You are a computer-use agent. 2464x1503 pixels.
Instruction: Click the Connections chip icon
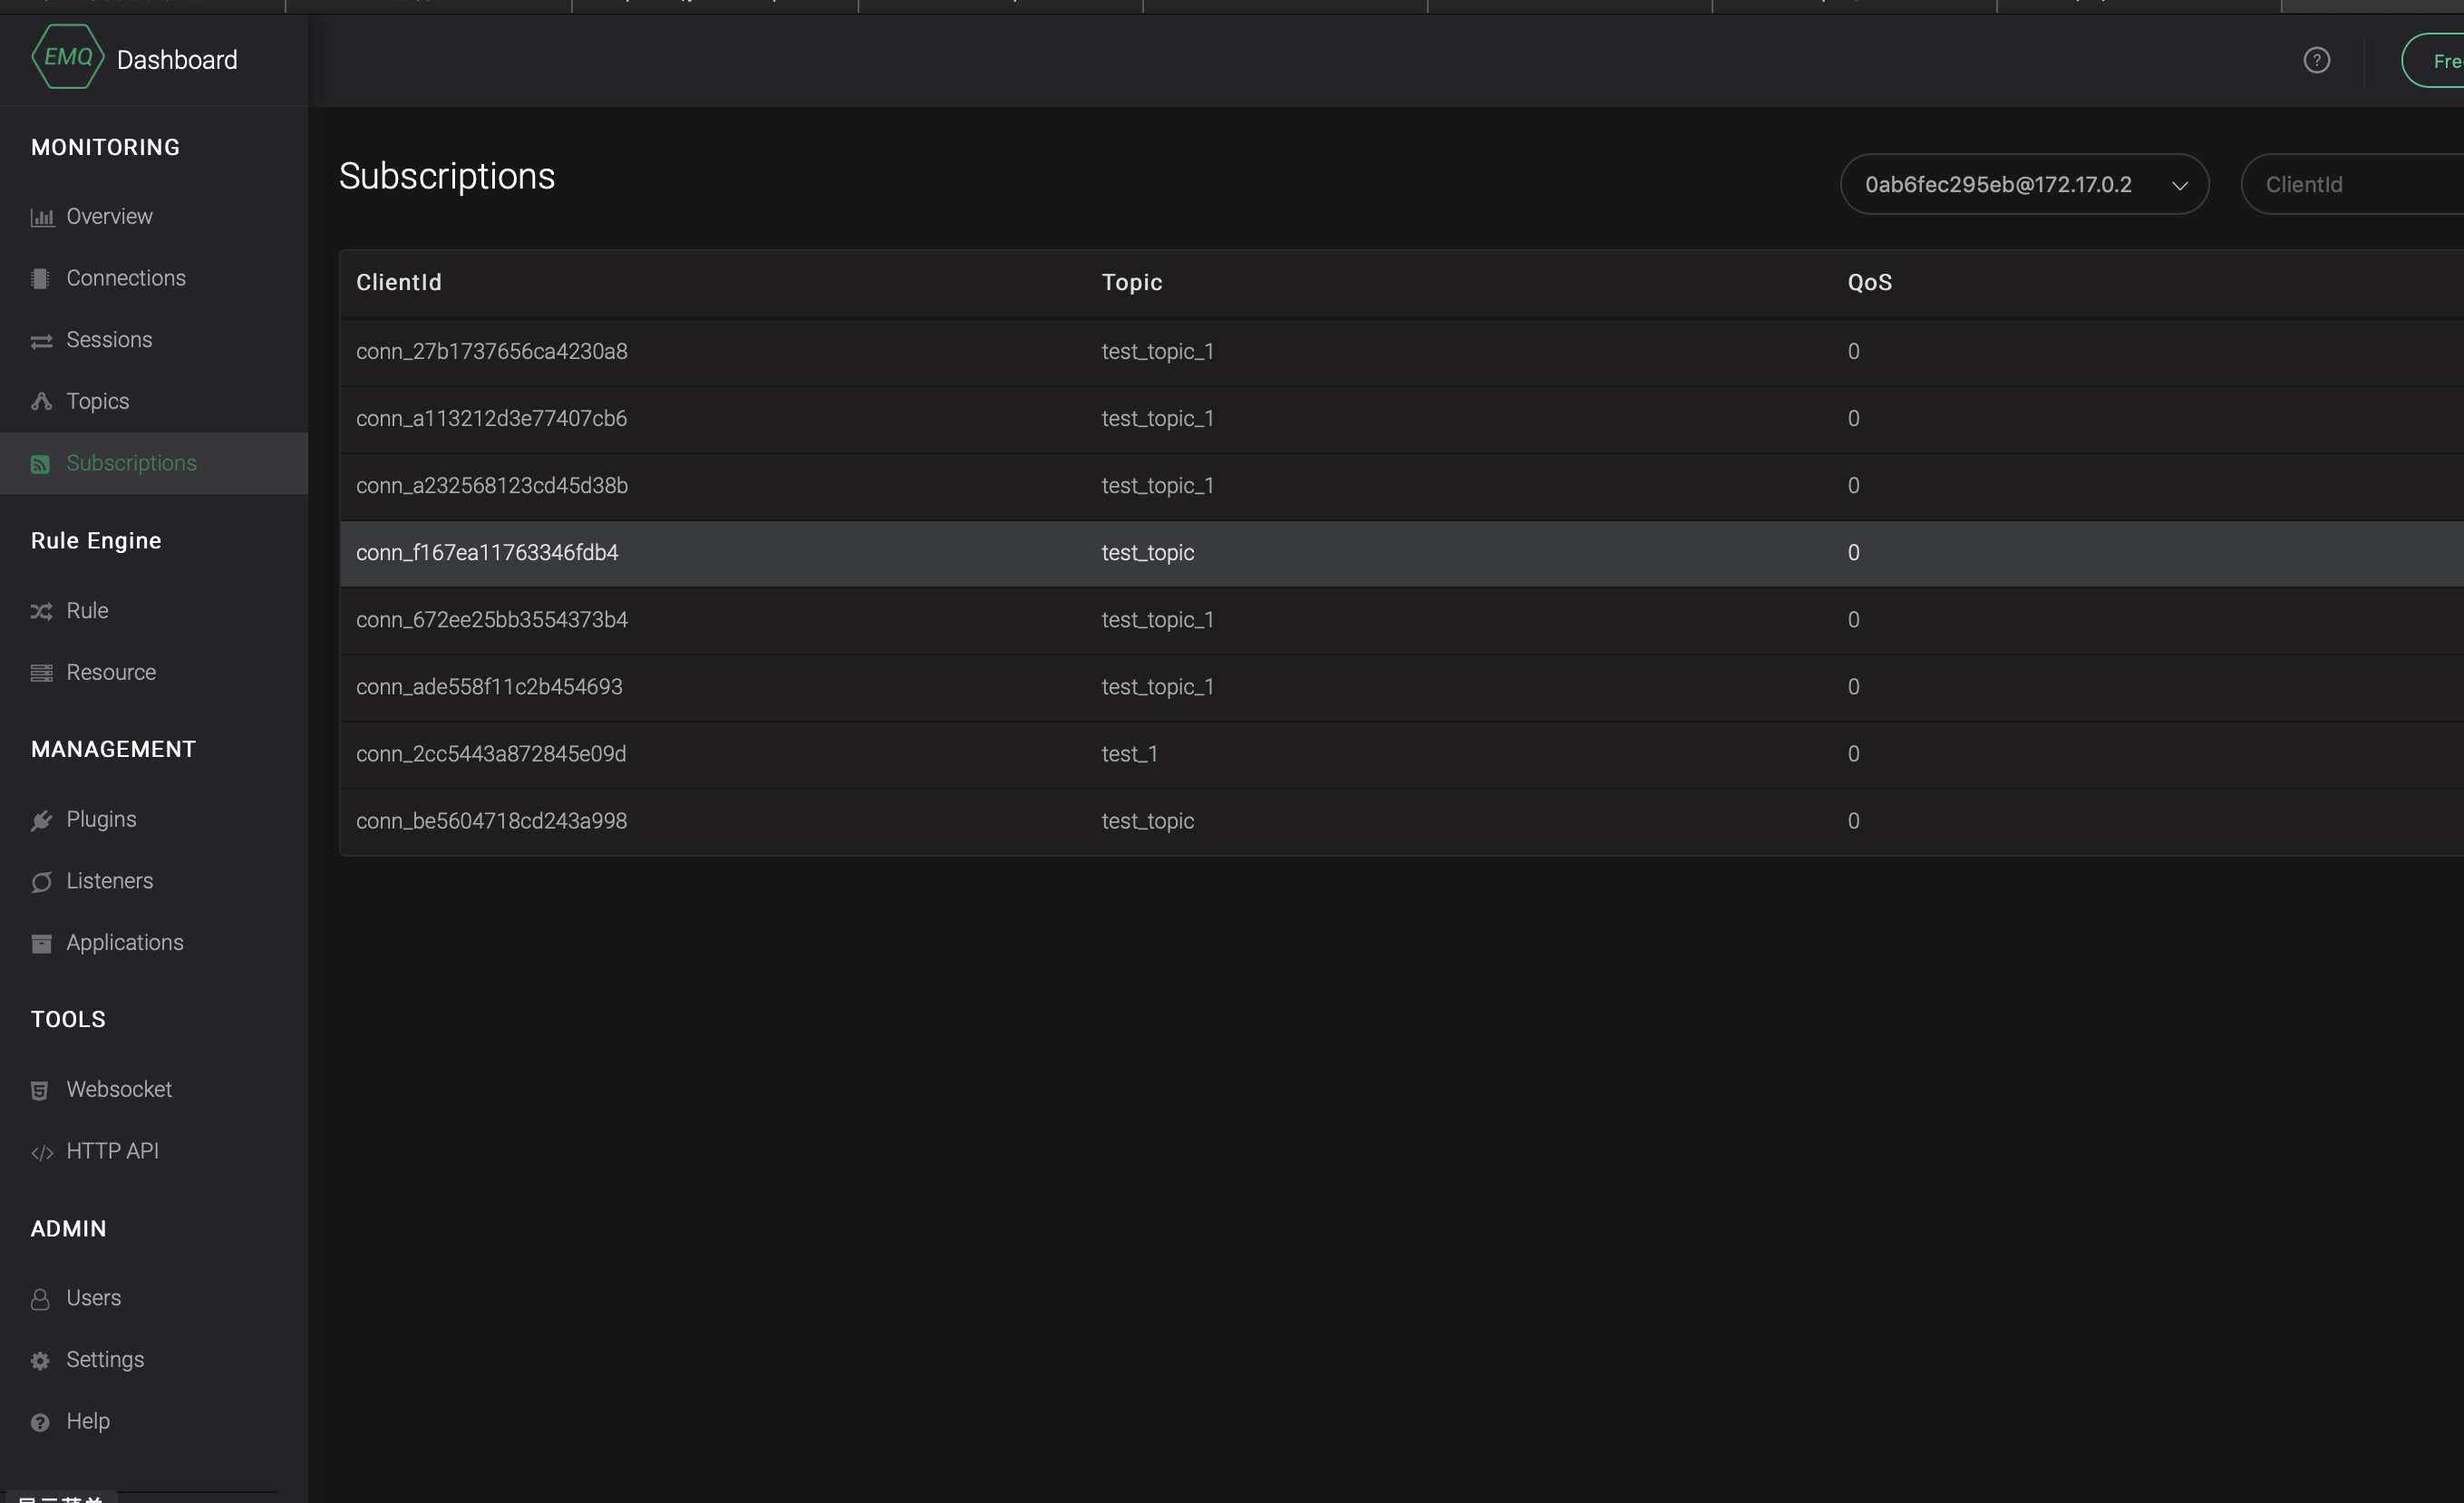(40, 279)
